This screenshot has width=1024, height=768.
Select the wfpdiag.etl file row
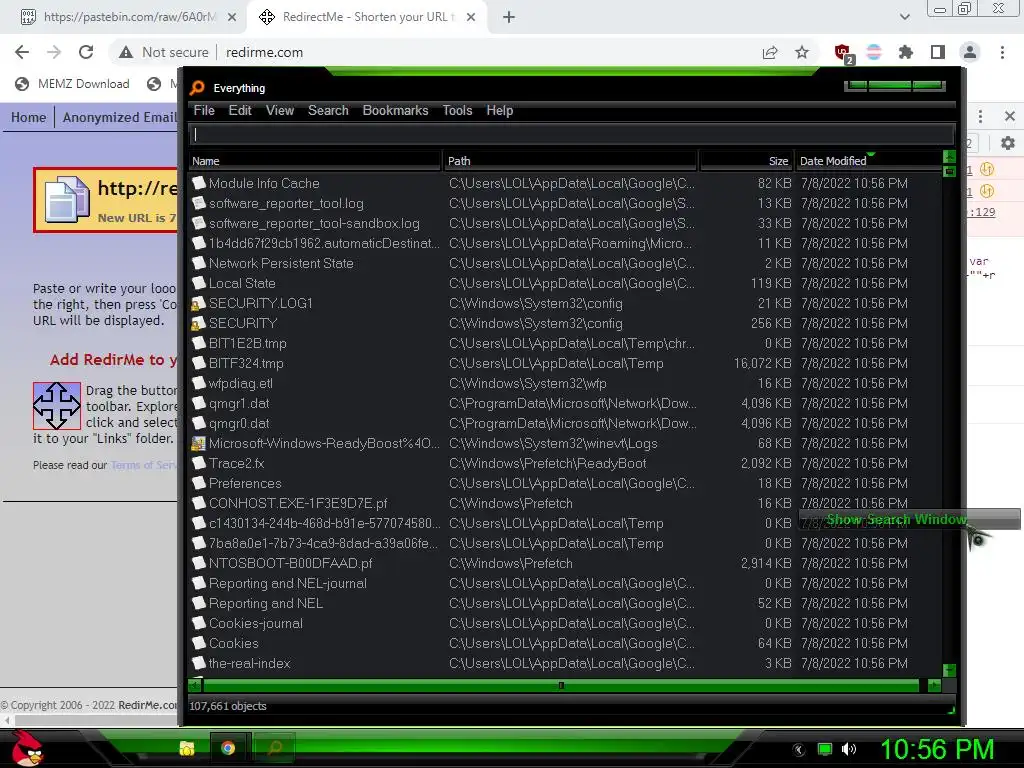click(x=566, y=383)
